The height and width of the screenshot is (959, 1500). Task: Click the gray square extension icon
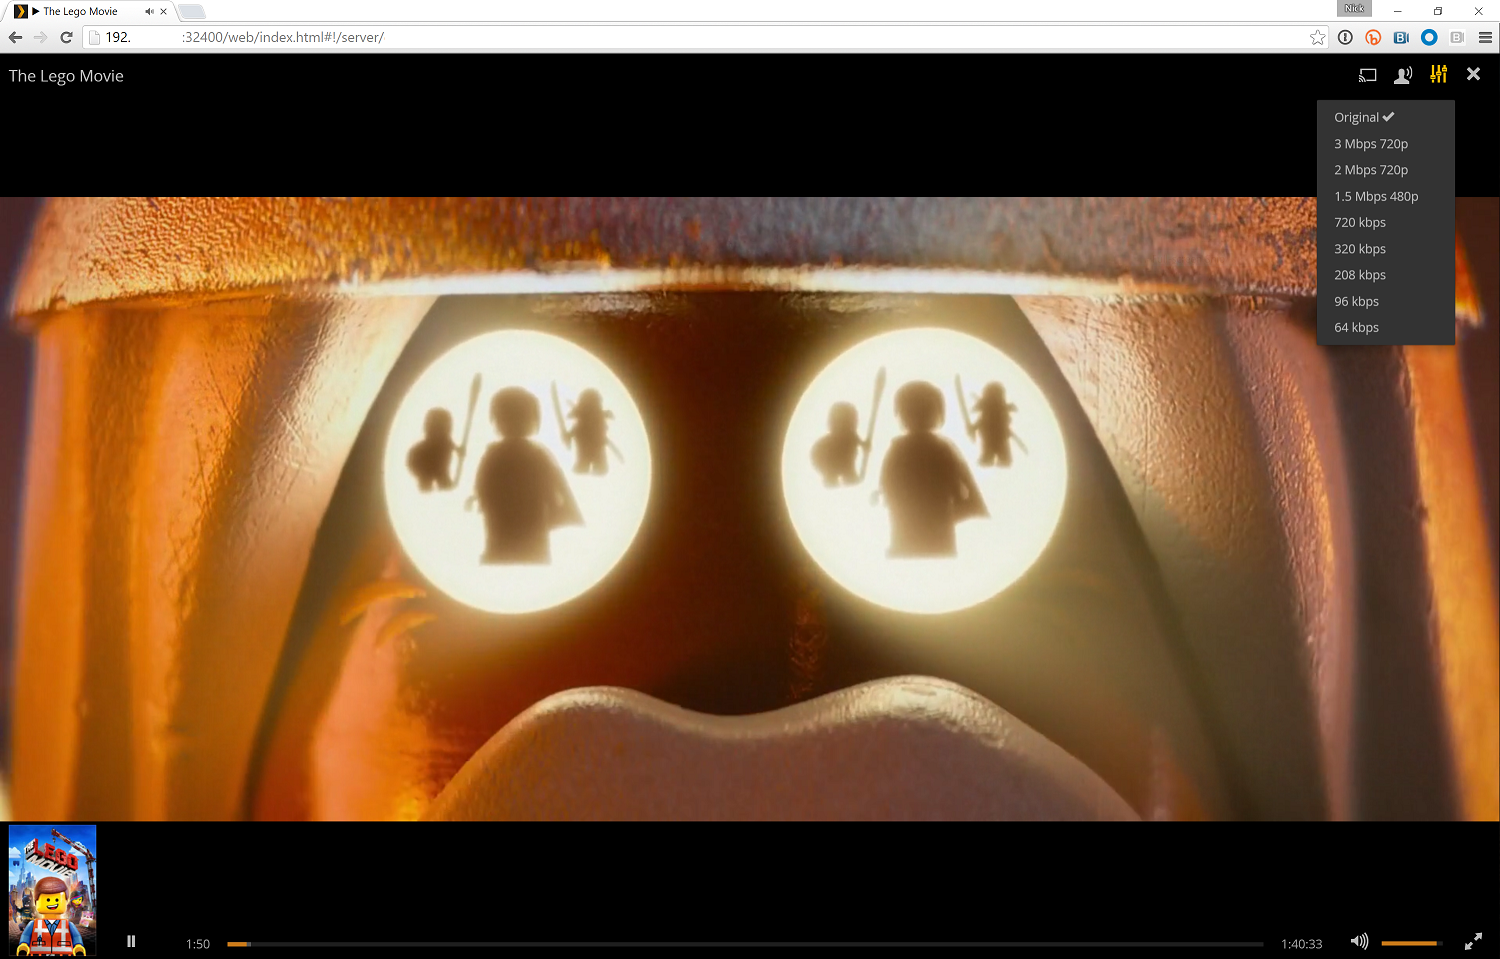1457,37
